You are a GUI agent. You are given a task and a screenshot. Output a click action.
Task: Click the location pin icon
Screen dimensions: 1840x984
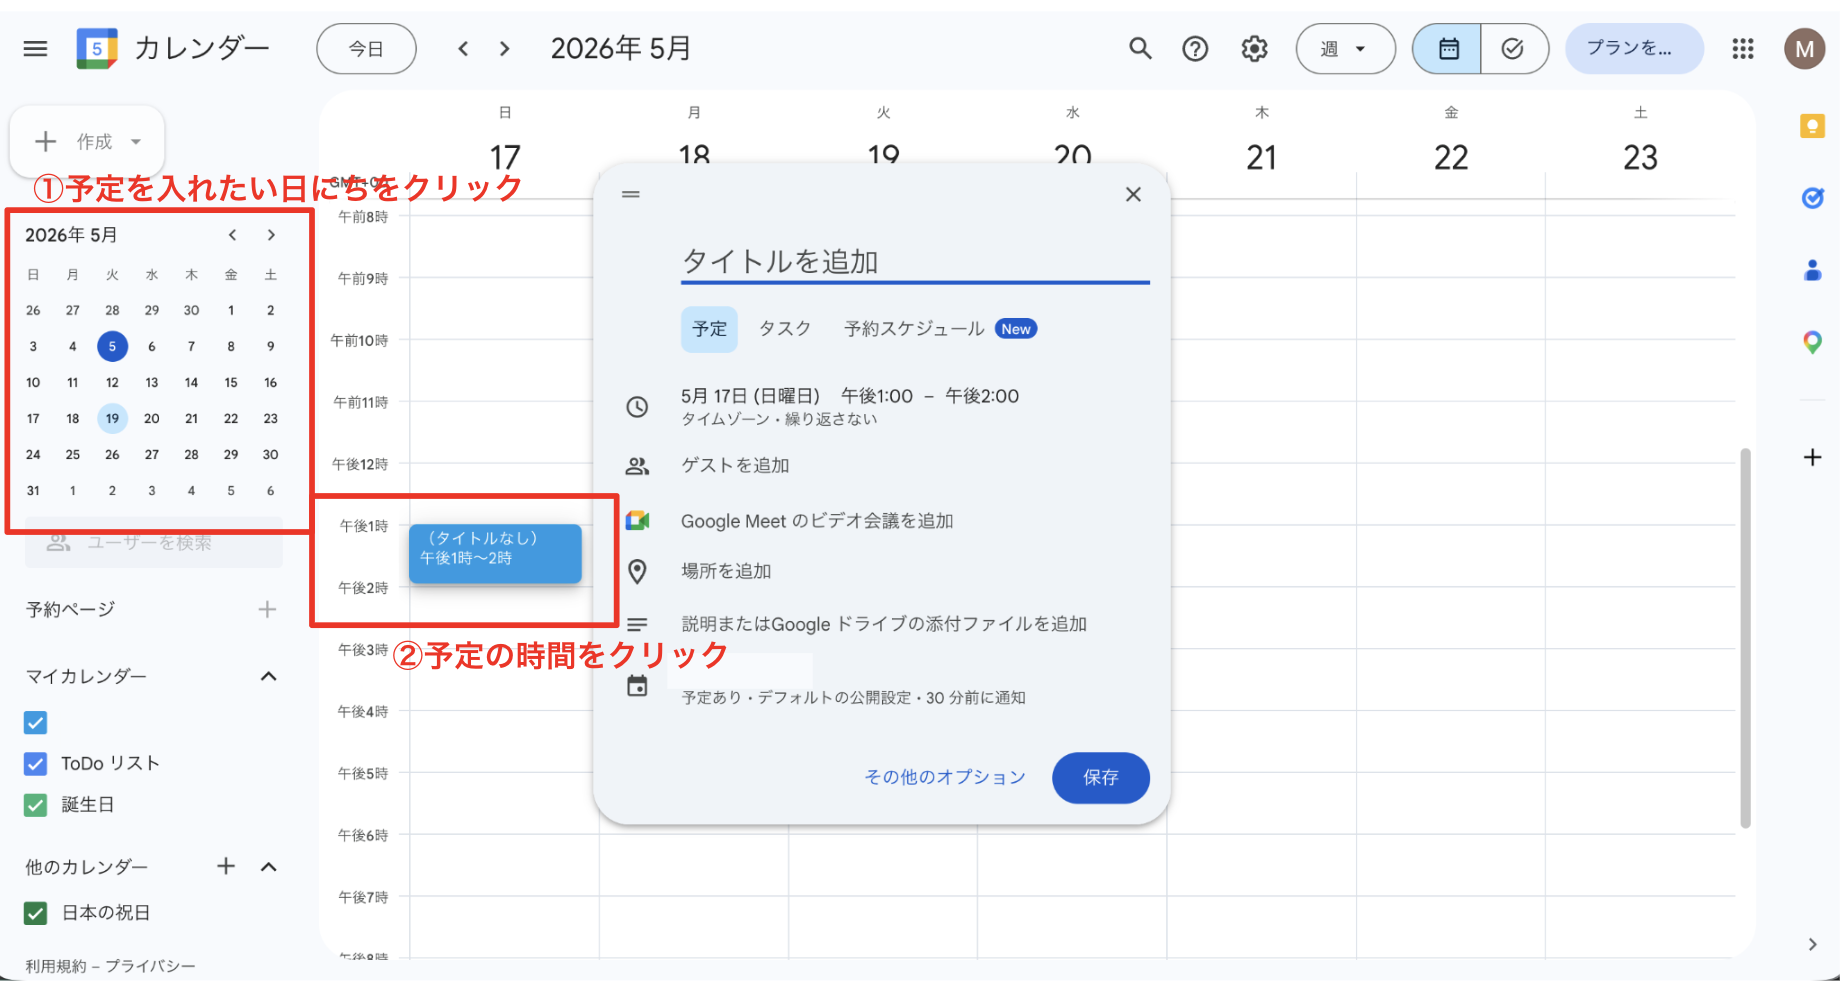pos(637,571)
